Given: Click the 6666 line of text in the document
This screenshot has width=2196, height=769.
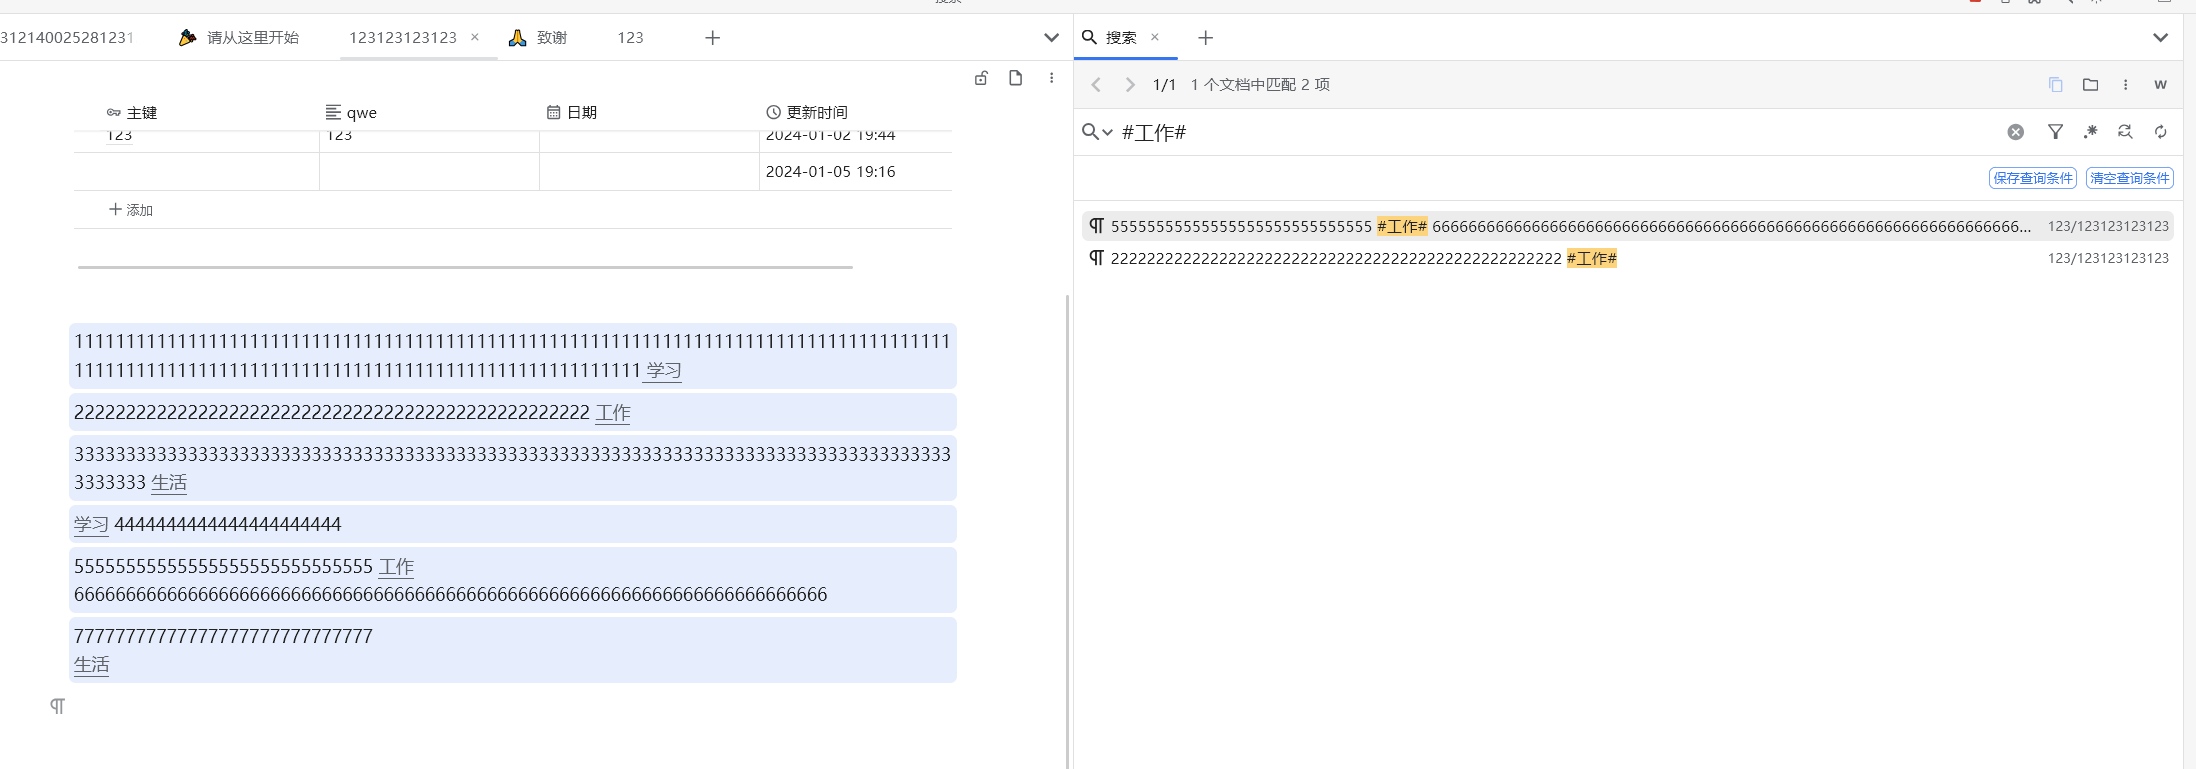Looking at the screenshot, I should pyautogui.click(x=451, y=595).
